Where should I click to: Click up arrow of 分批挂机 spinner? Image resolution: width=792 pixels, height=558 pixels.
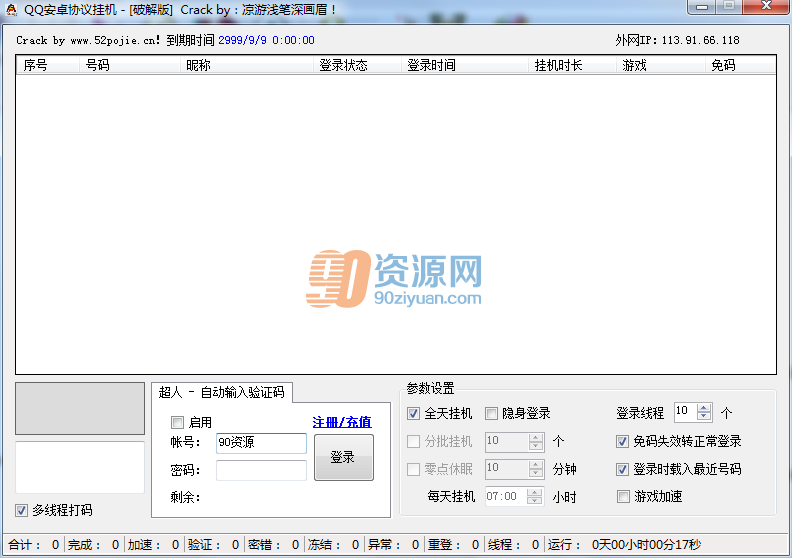(535, 437)
